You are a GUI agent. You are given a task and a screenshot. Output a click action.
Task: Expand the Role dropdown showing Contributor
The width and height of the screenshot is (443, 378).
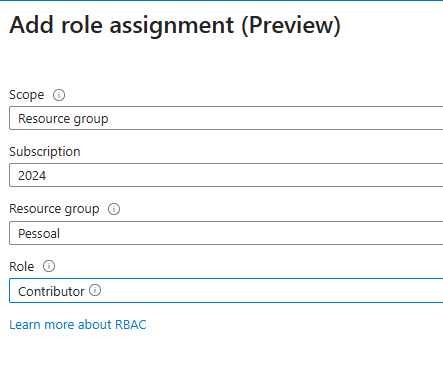coord(226,291)
